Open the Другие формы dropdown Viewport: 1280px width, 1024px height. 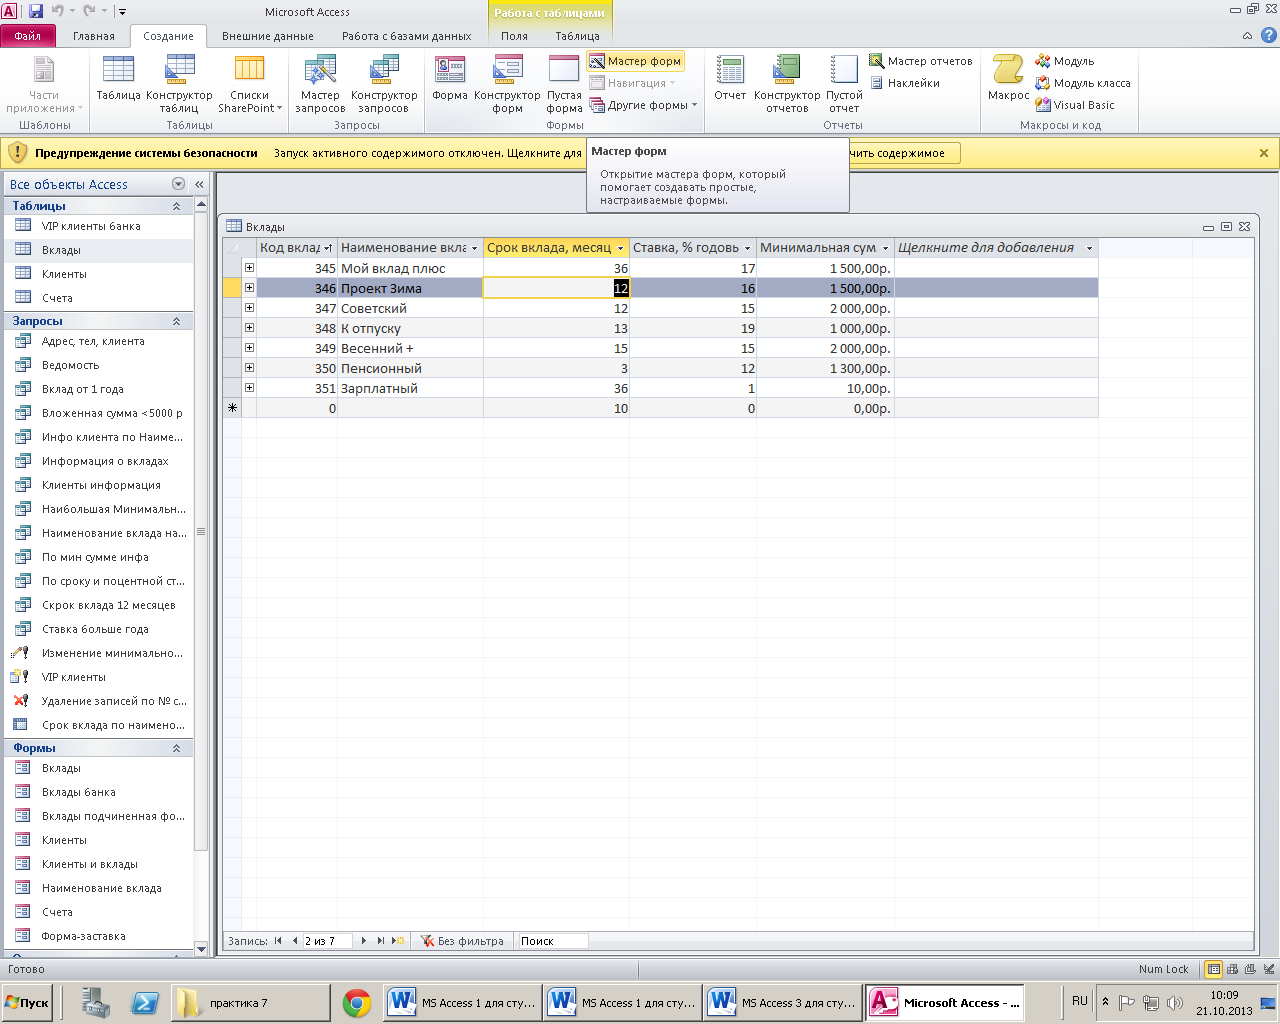pyautogui.click(x=644, y=105)
